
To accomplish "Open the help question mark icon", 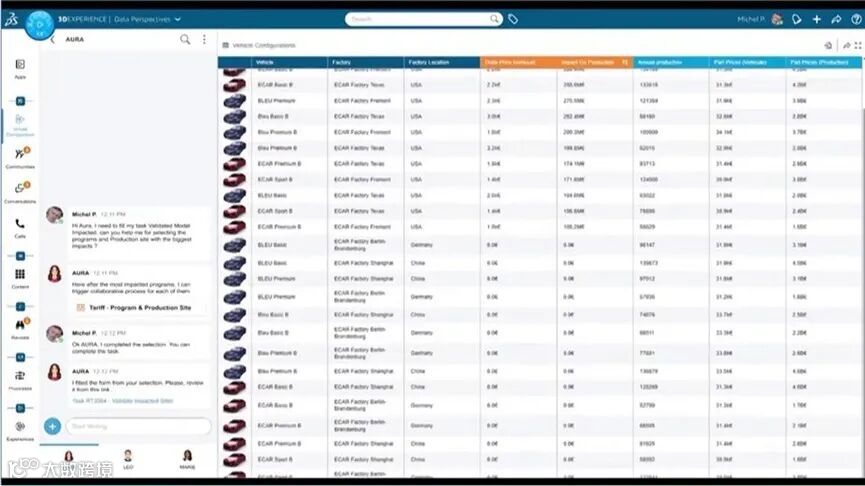I will pyautogui.click(x=856, y=19).
